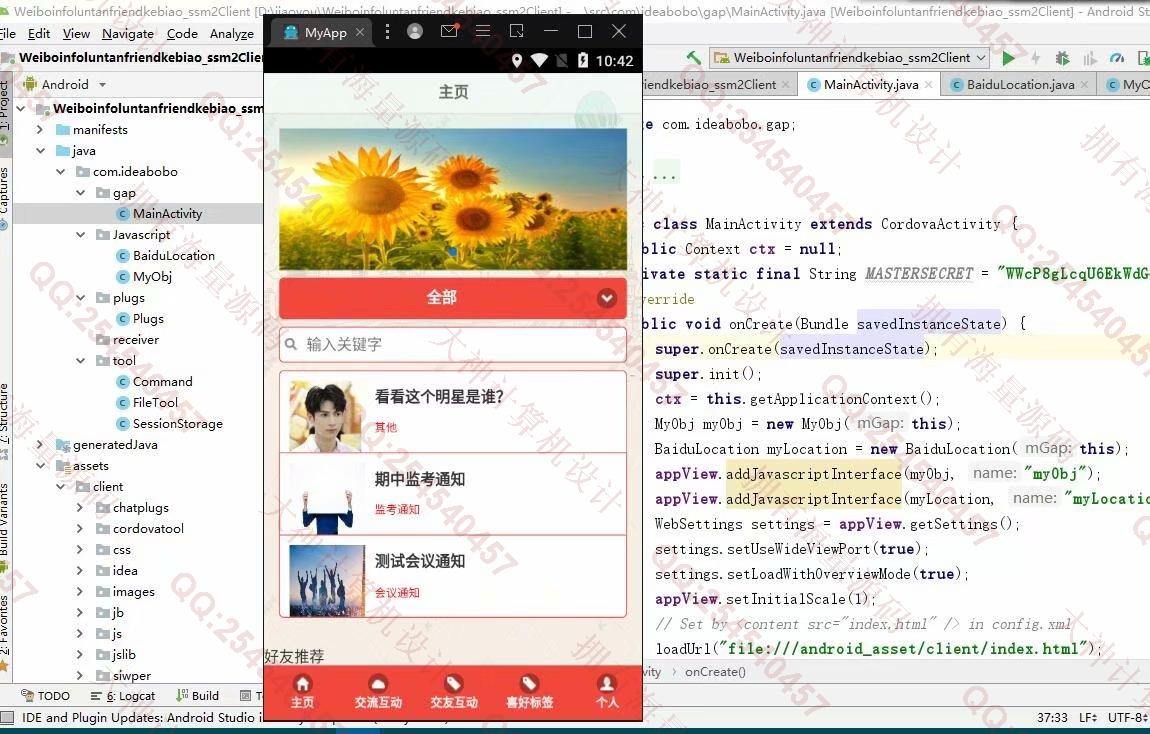1150x734 pixels.
Task: Collapse the tool package
Action: 80,361
